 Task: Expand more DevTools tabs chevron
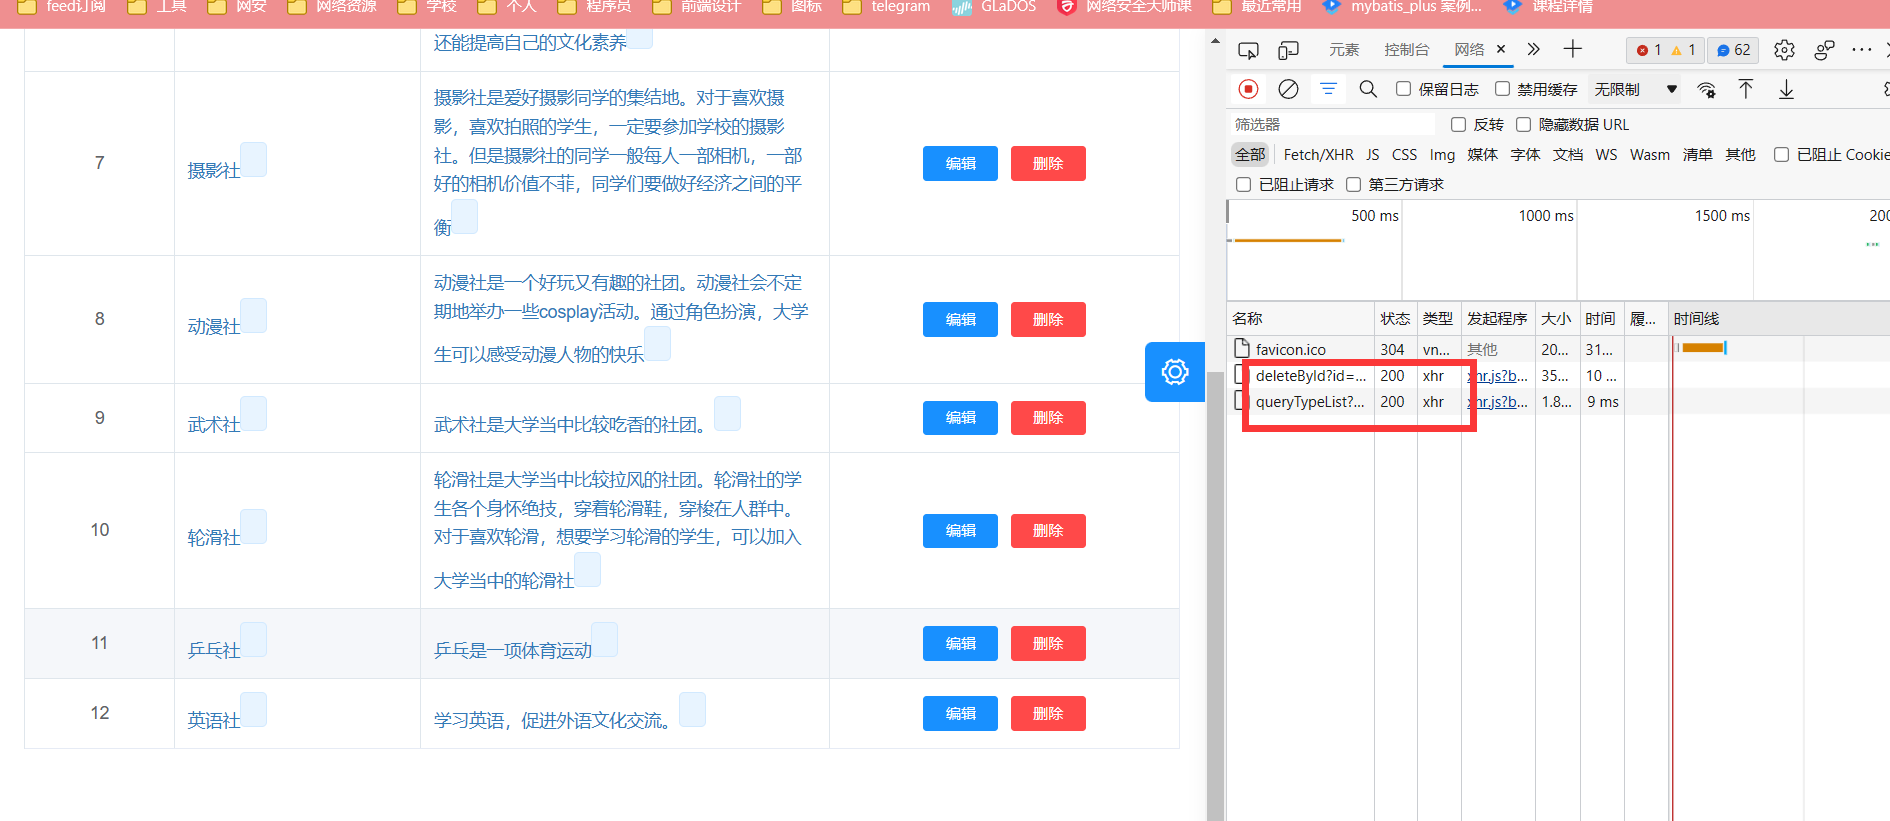[1533, 49]
